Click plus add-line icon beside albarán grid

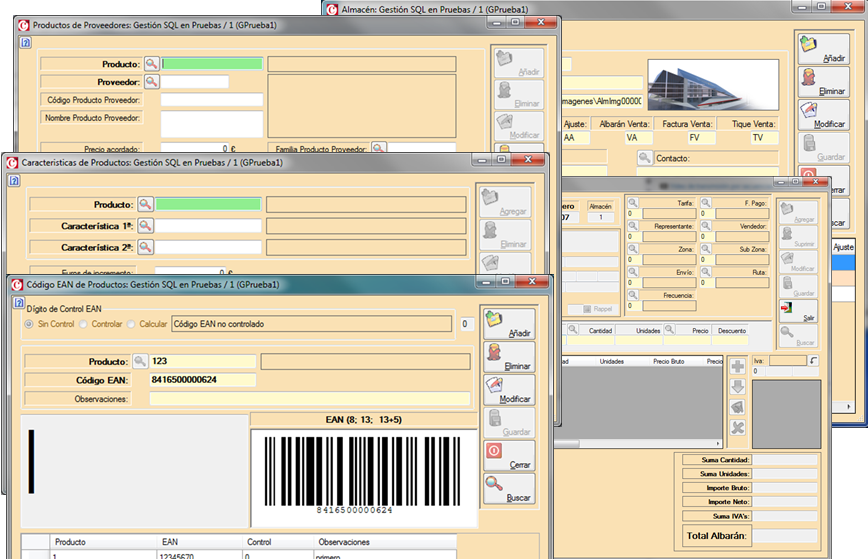[x=737, y=366]
